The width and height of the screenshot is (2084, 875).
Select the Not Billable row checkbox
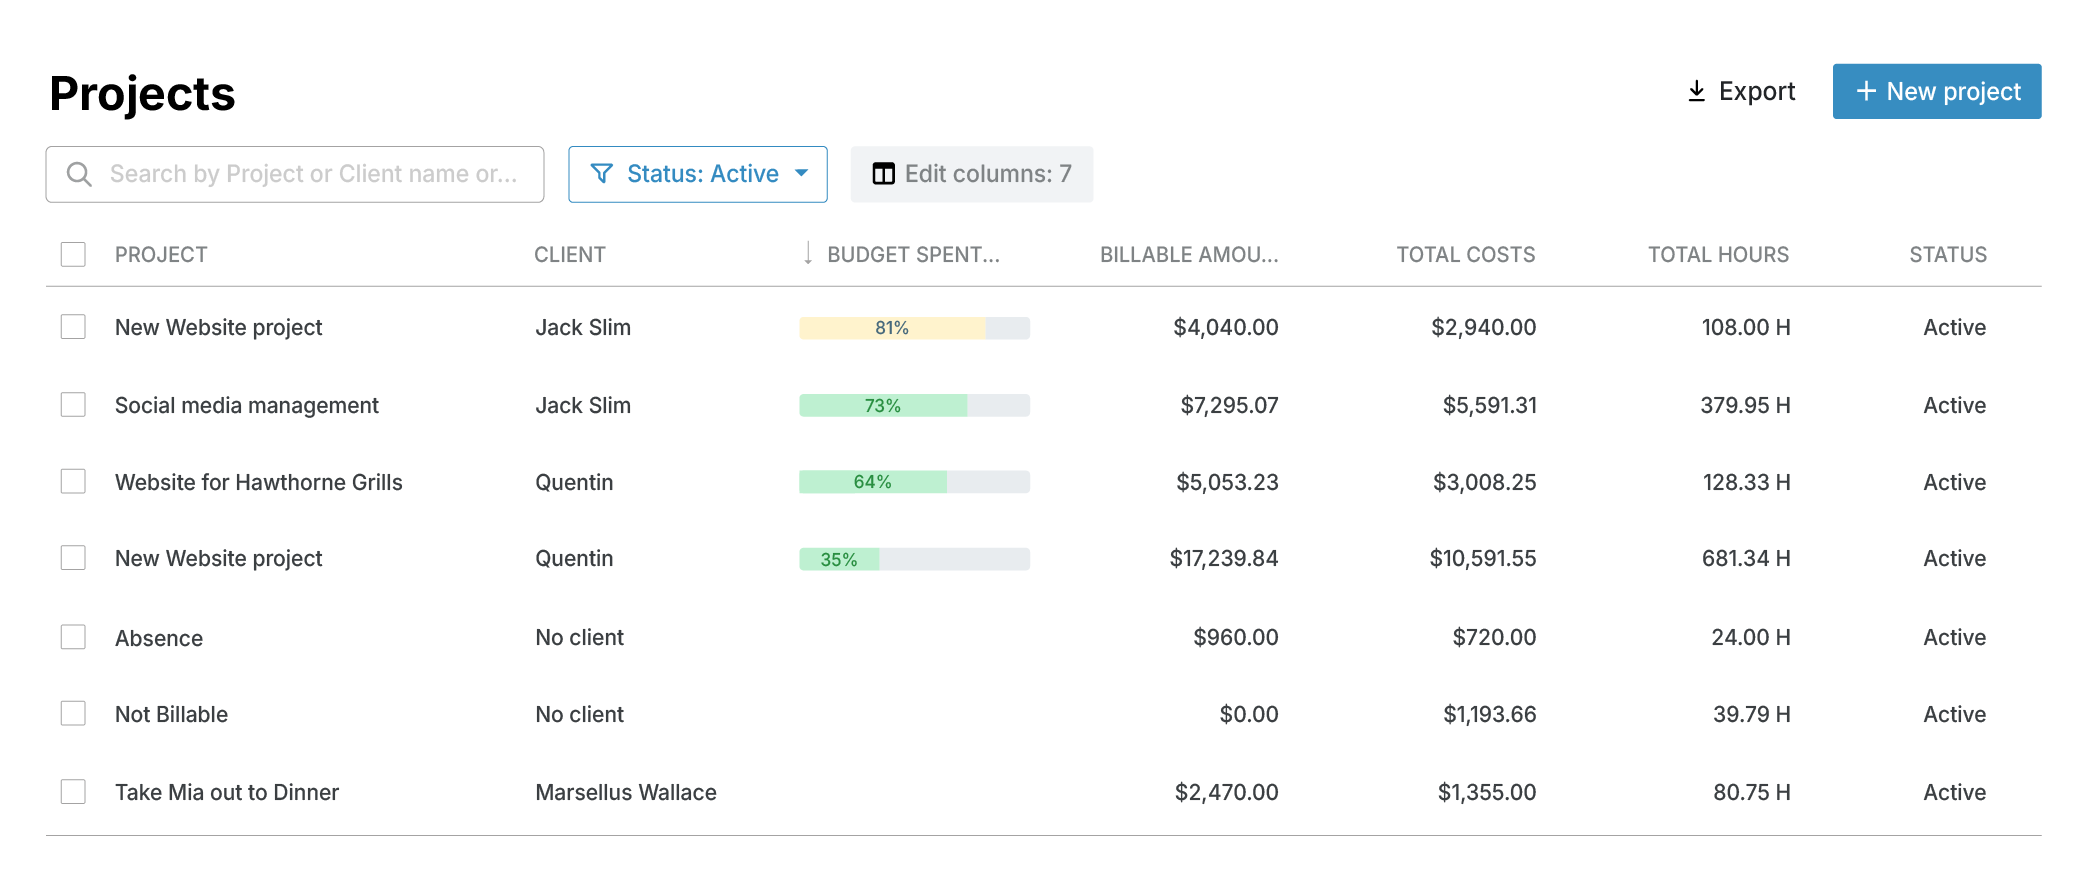(73, 714)
